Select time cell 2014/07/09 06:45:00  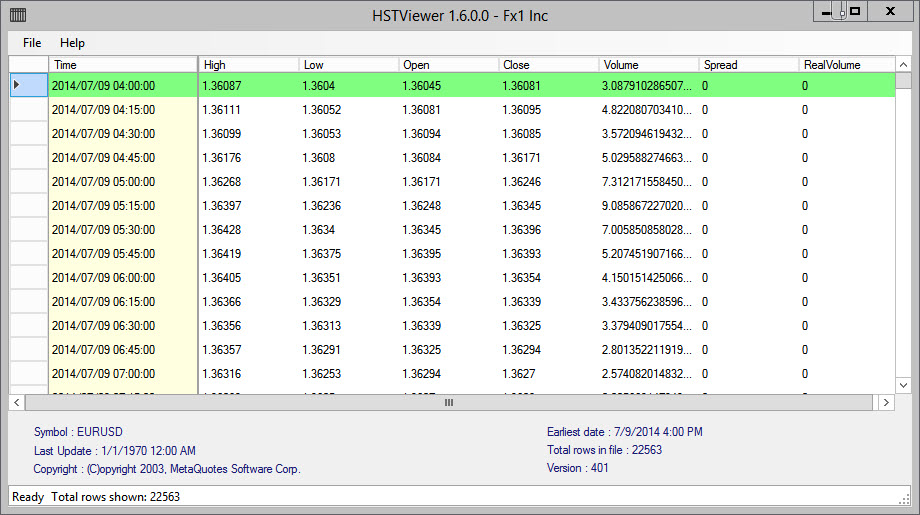(123, 350)
